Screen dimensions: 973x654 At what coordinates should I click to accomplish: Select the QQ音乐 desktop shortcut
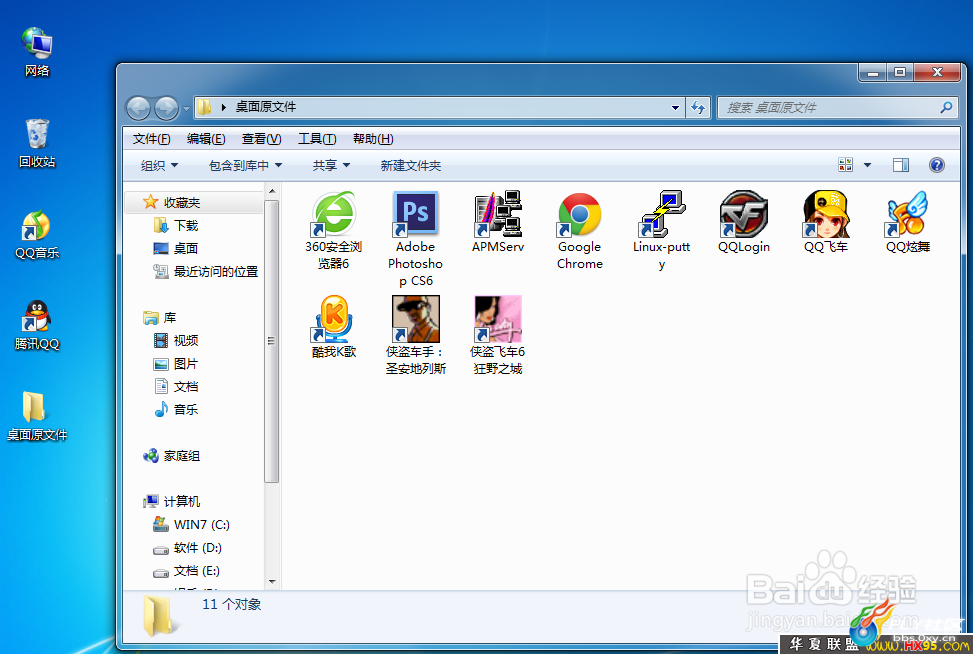point(37,235)
